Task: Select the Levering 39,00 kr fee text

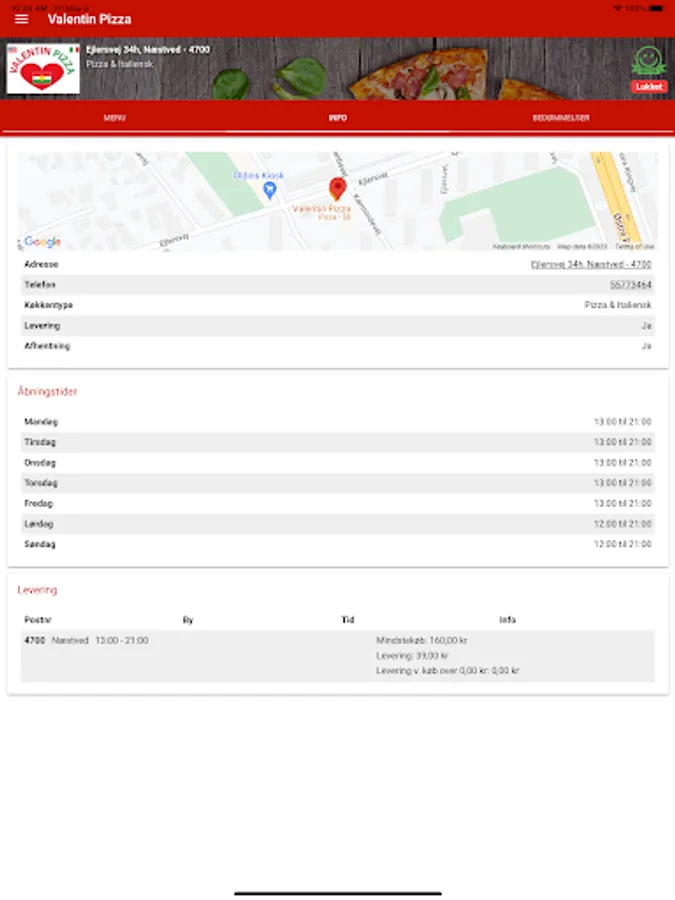Action: coord(412,655)
